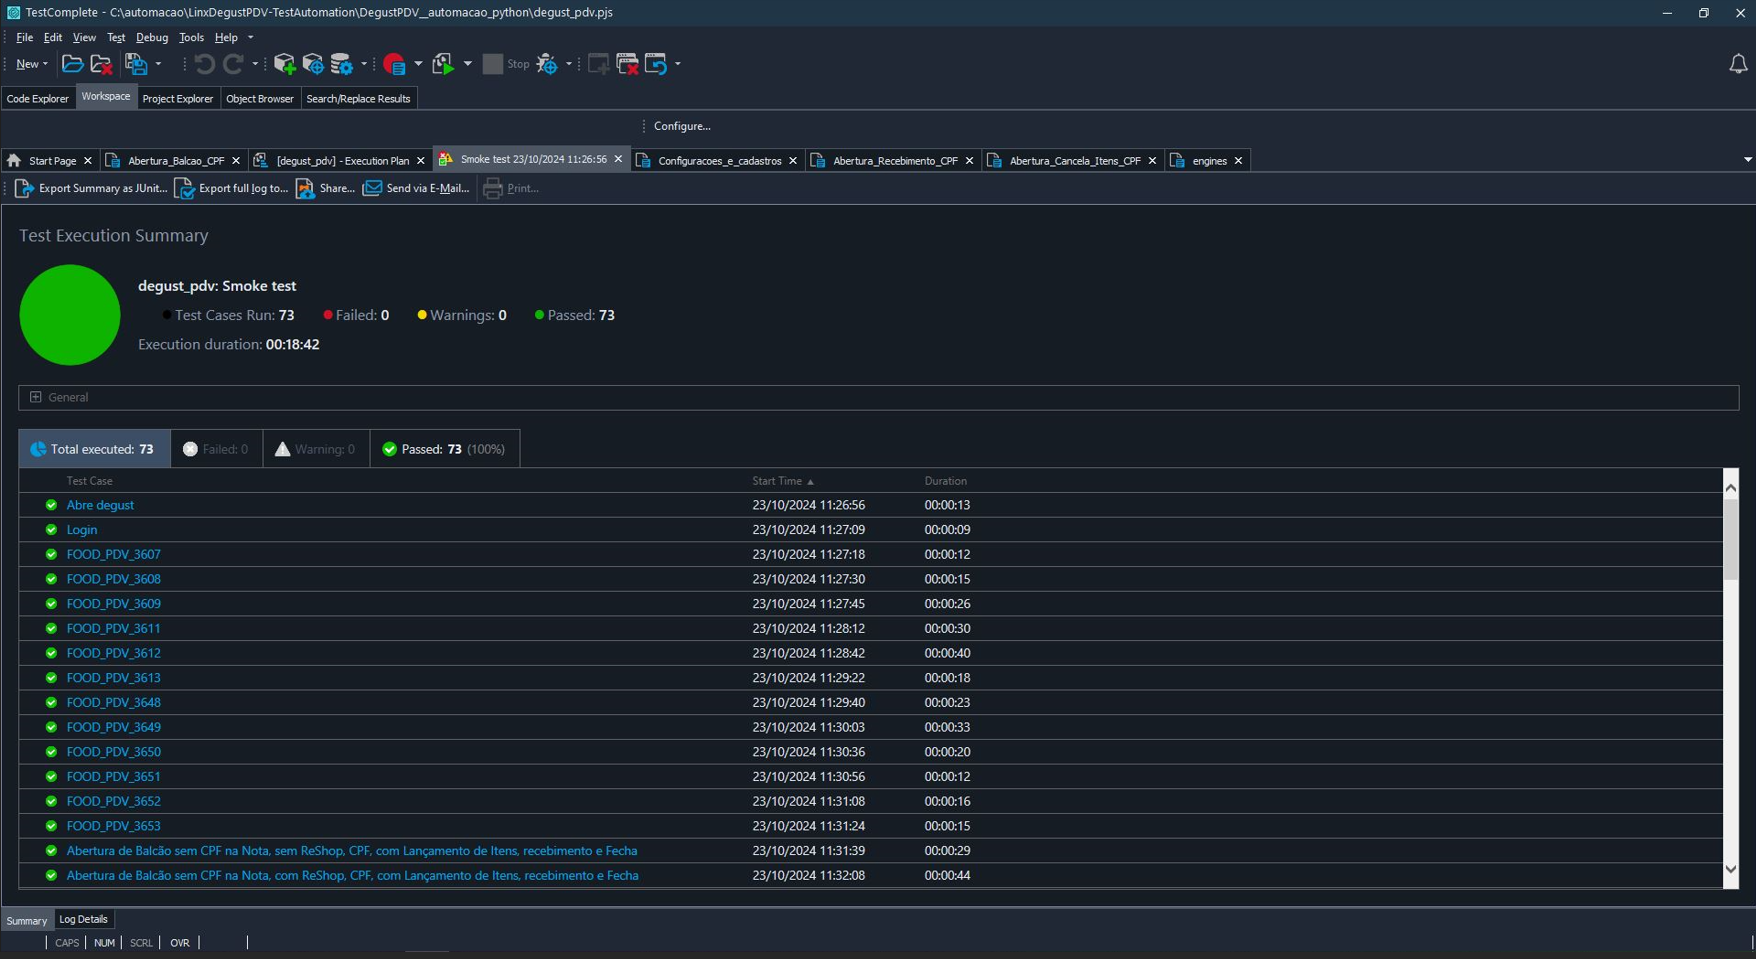Open the FOOD_PDV_3611 test case link
The image size is (1756, 959).
pyautogui.click(x=113, y=628)
